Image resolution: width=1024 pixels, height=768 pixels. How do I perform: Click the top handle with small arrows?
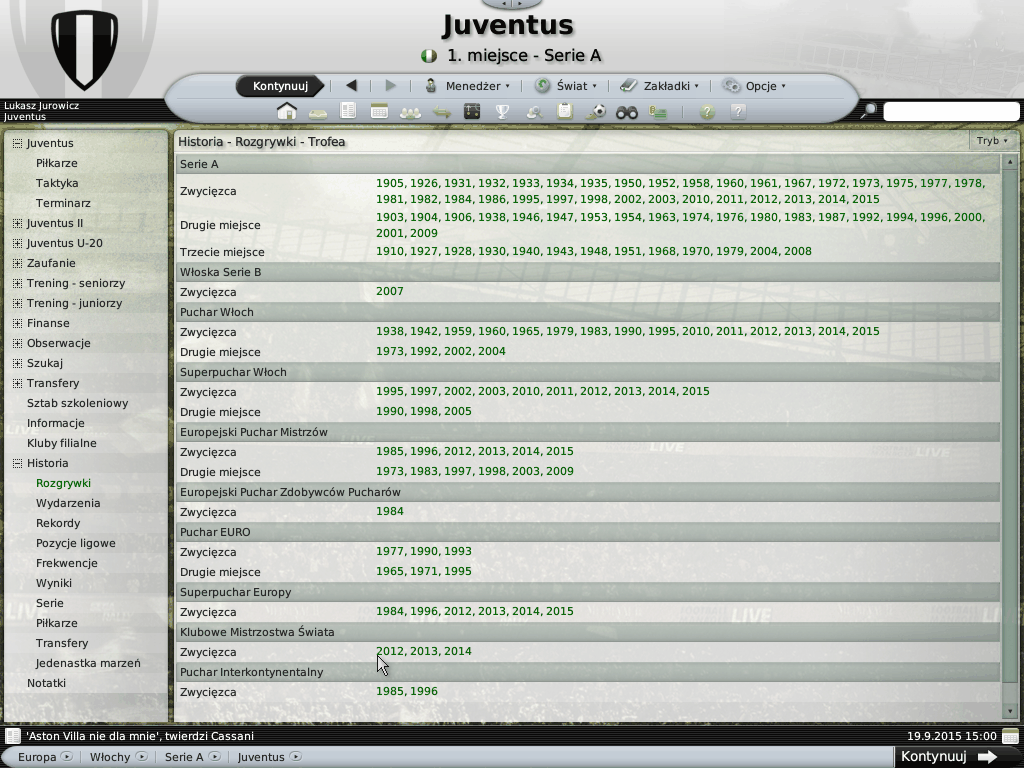(511, 4)
